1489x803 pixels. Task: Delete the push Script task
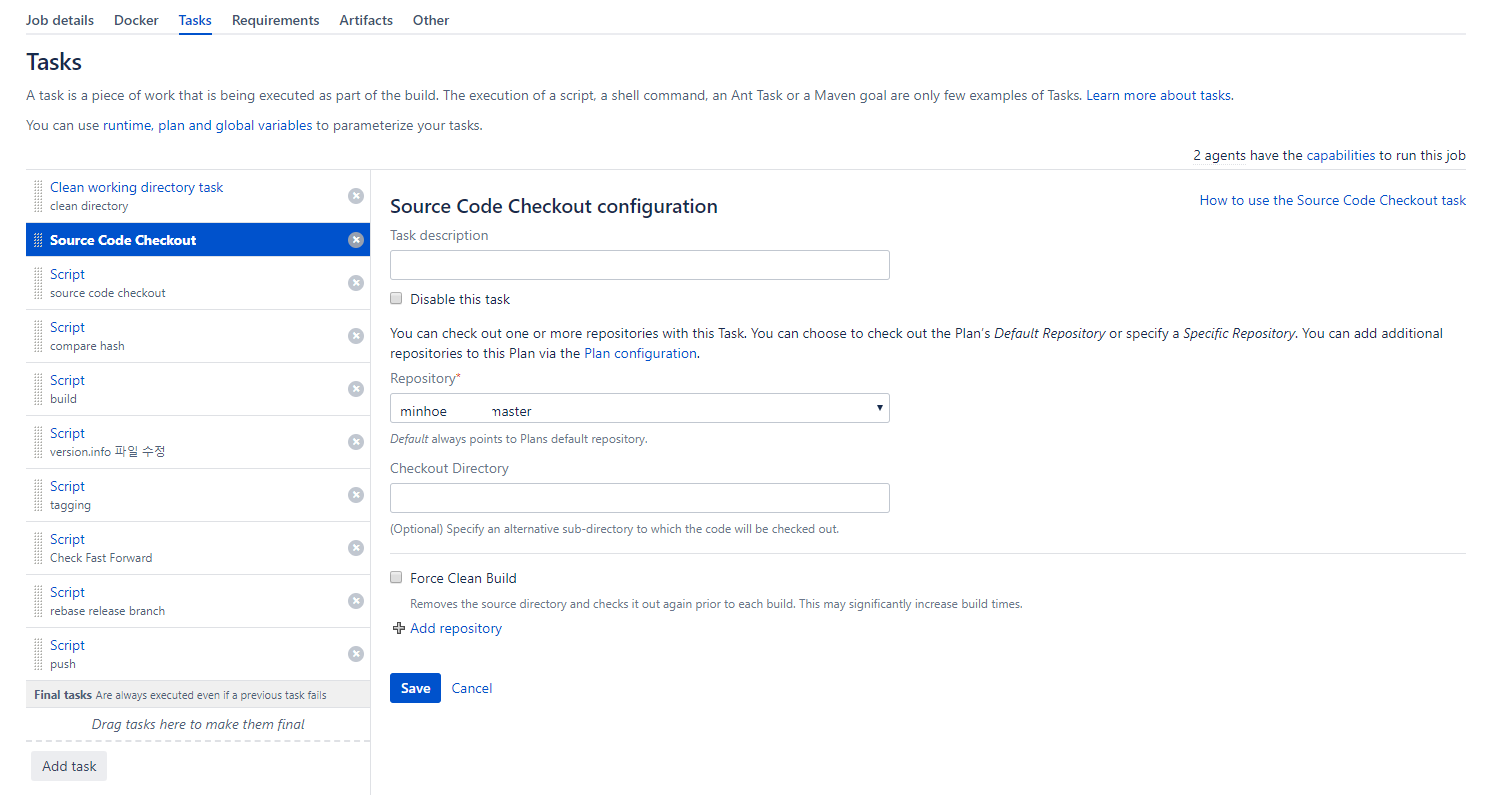[355, 654]
